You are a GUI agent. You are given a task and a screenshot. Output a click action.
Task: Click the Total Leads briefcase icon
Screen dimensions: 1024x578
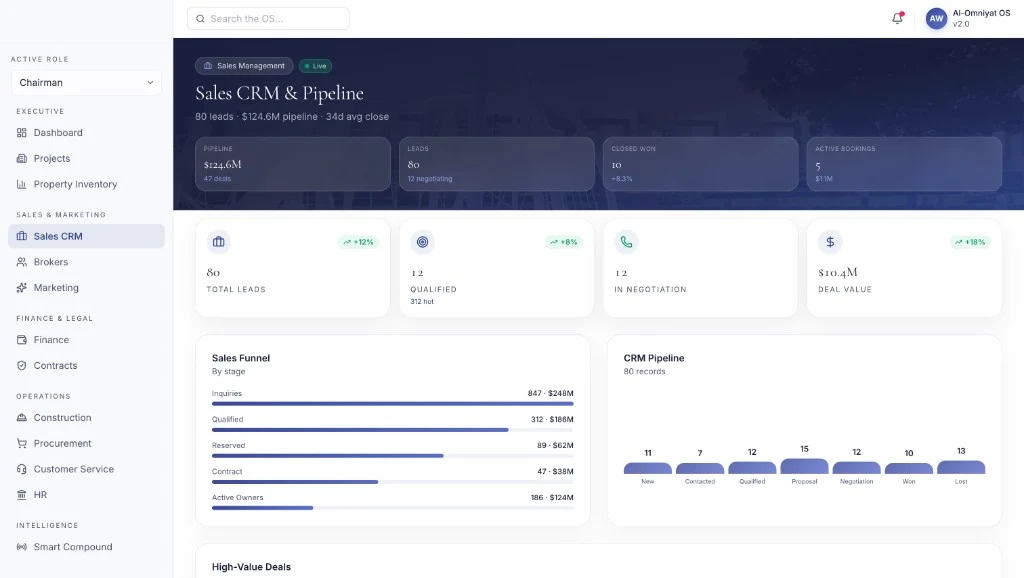219,242
